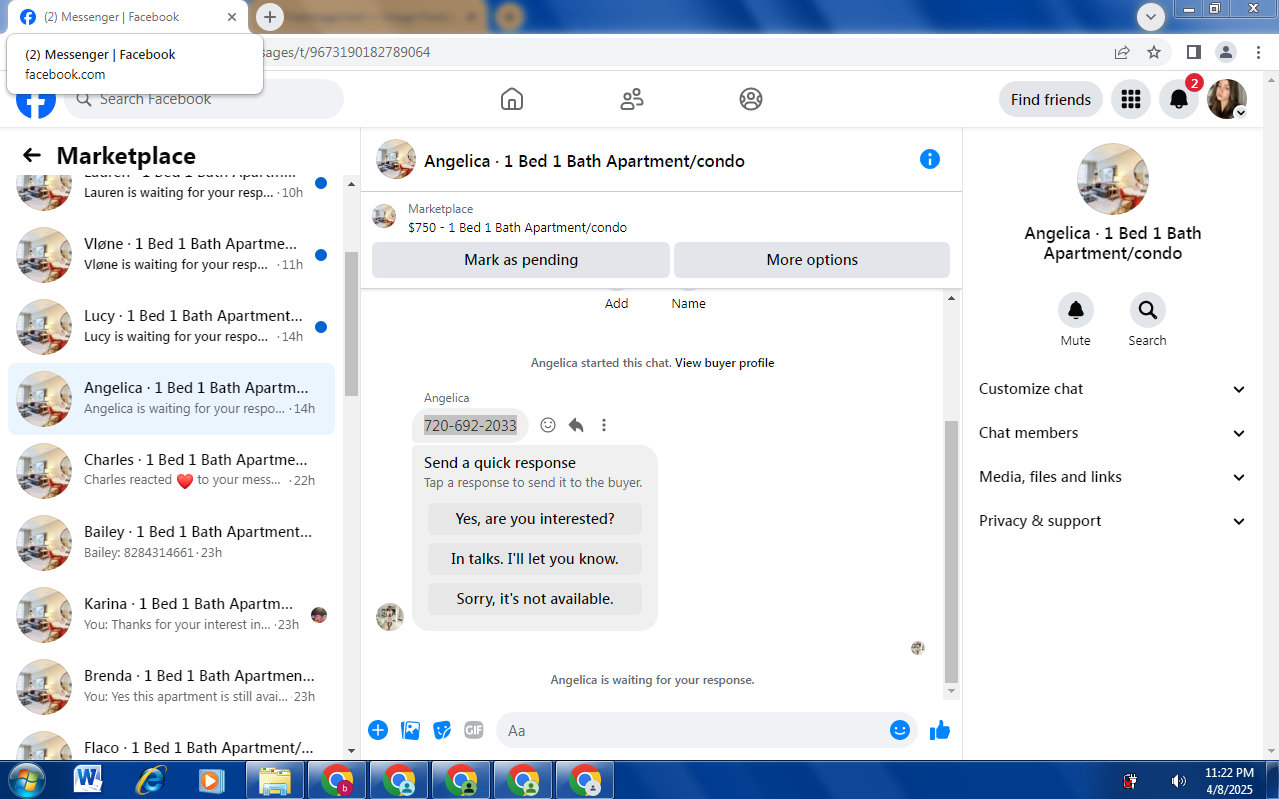Open View buyer profile link
The width and height of the screenshot is (1279, 799).
(x=724, y=363)
